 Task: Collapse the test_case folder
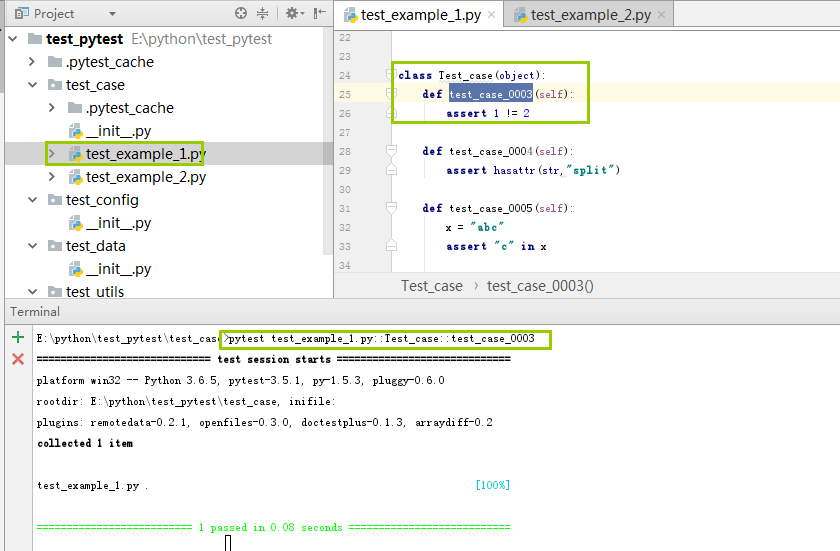click(x=33, y=85)
